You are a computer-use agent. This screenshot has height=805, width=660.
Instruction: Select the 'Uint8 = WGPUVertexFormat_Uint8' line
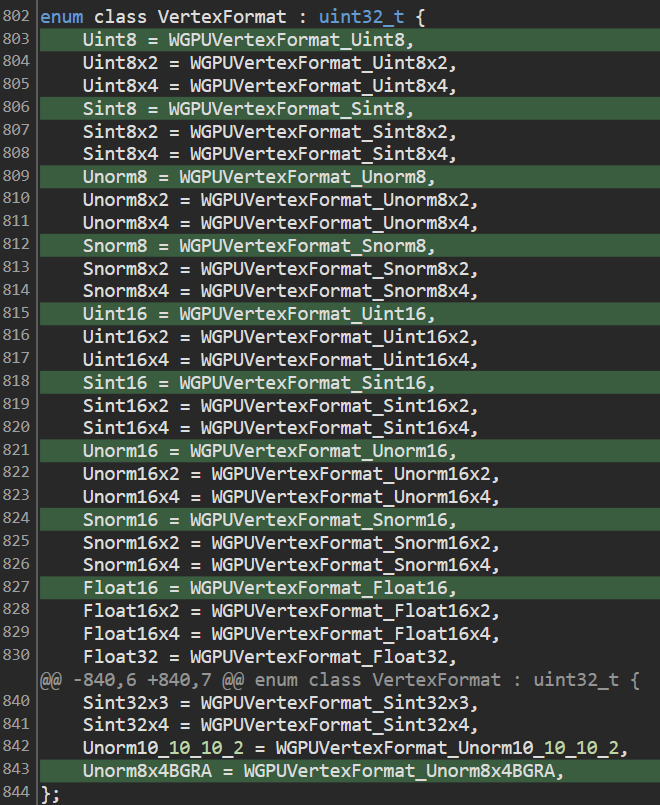click(x=350, y=40)
